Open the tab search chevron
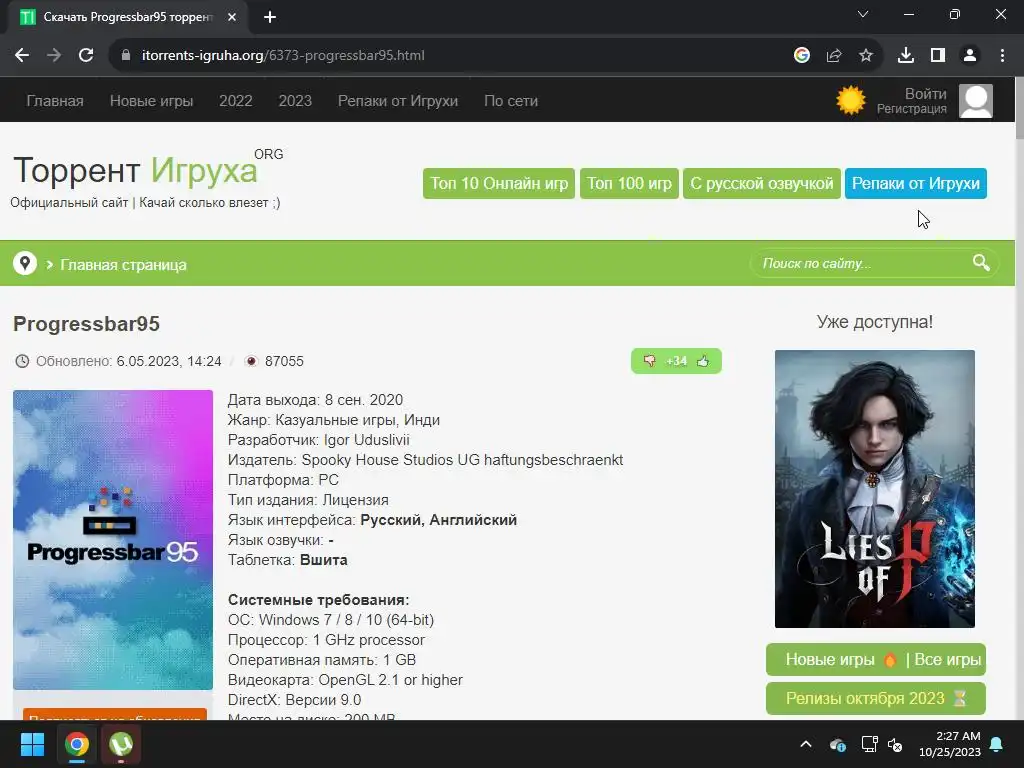 [863, 14]
